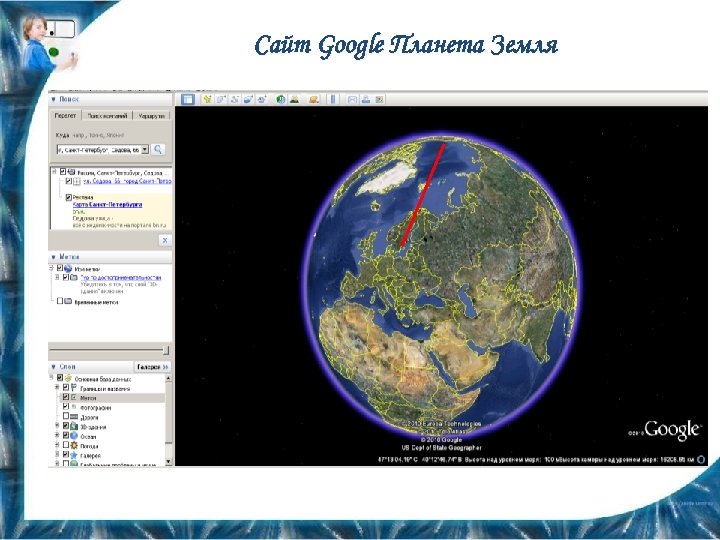Click the Record a Tour icon

[262, 99]
